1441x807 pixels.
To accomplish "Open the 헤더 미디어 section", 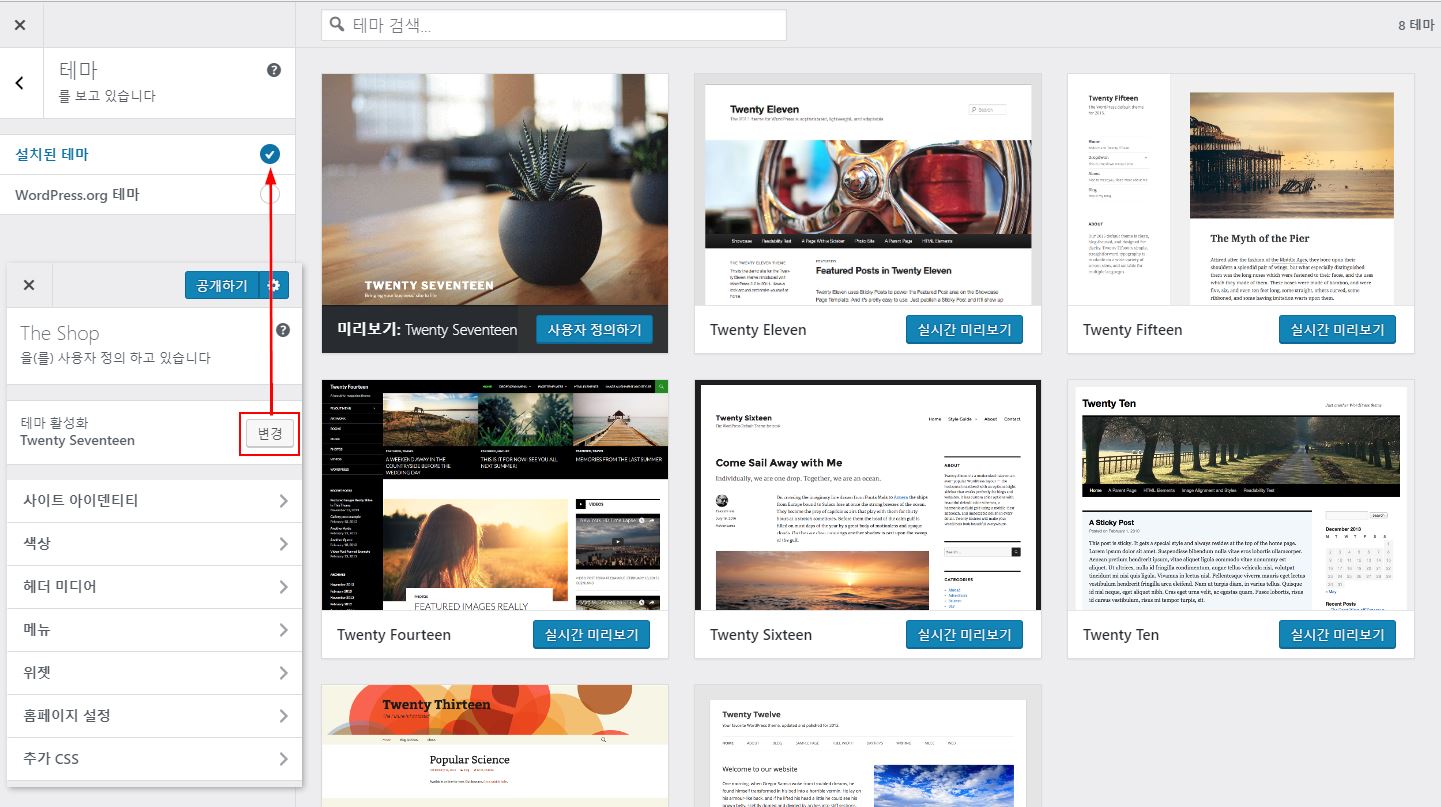I will 154,587.
